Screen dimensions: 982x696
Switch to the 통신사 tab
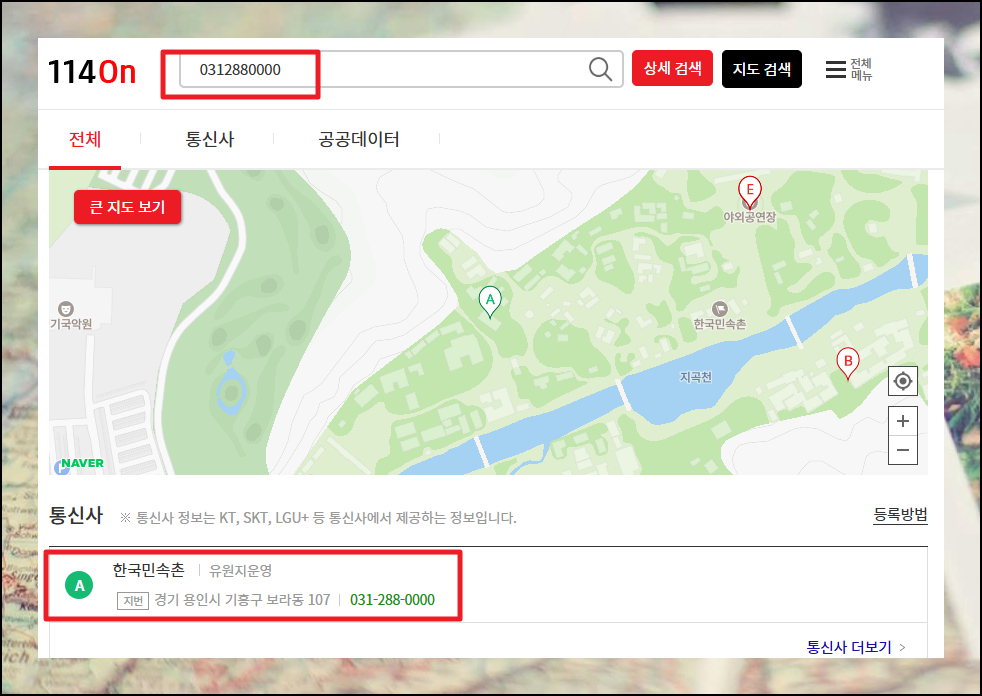pos(209,139)
